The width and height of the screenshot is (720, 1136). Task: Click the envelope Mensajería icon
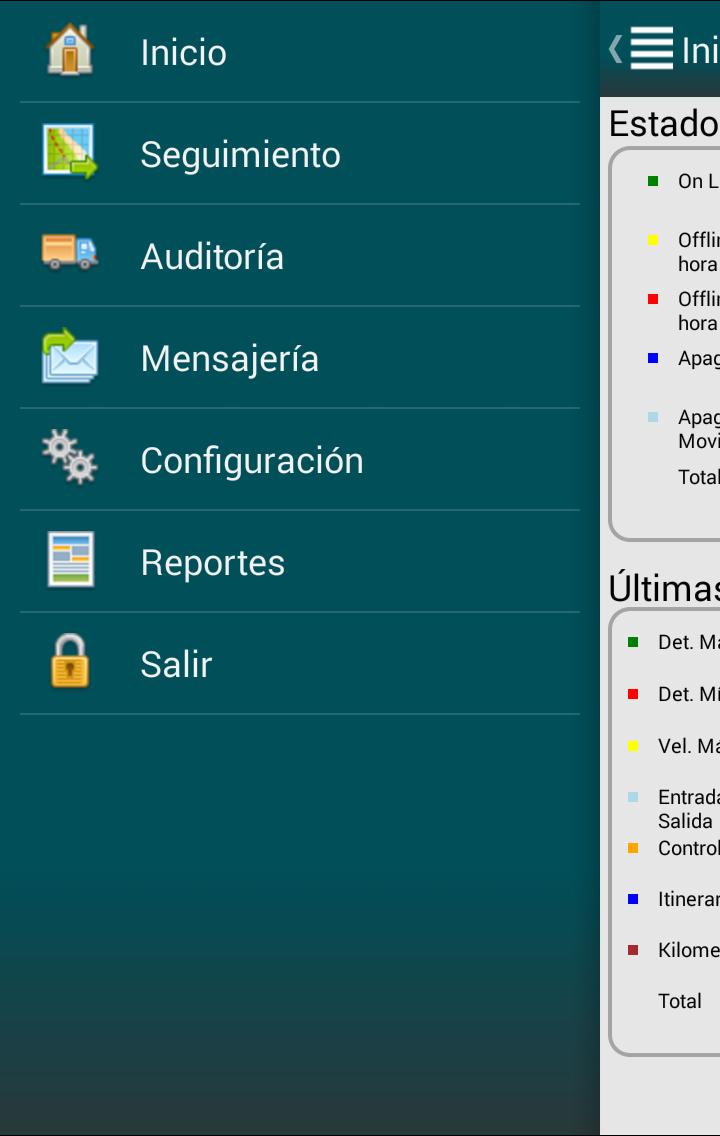point(70,356)
